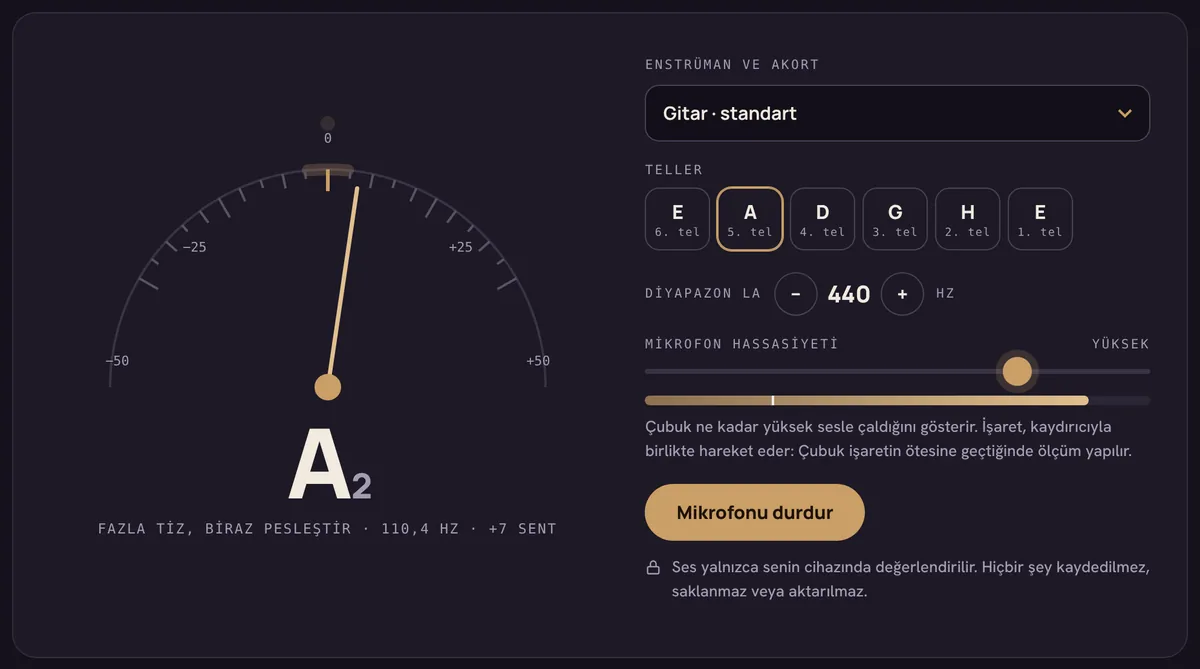Click the input level bar under the slider
This screenshot has height=669, width=1200.
click(897, 400)
